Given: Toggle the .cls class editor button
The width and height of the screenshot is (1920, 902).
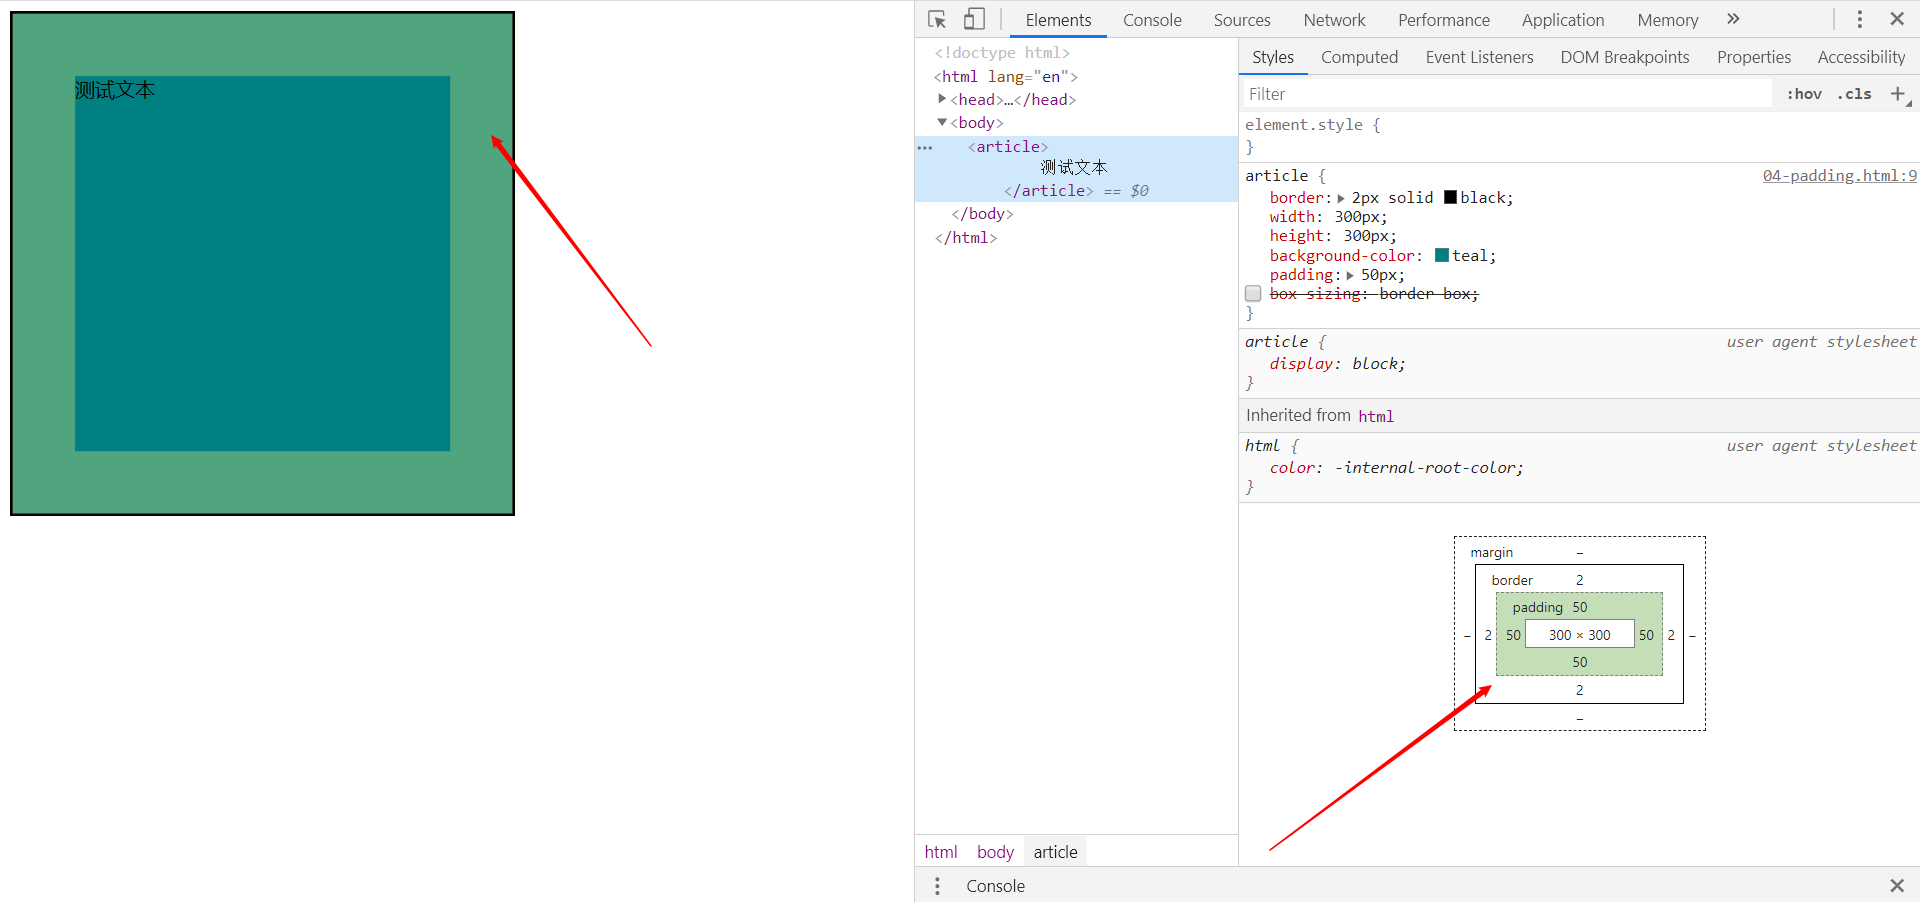Looking at the screenshot, I should click(x=1855, y=94).
